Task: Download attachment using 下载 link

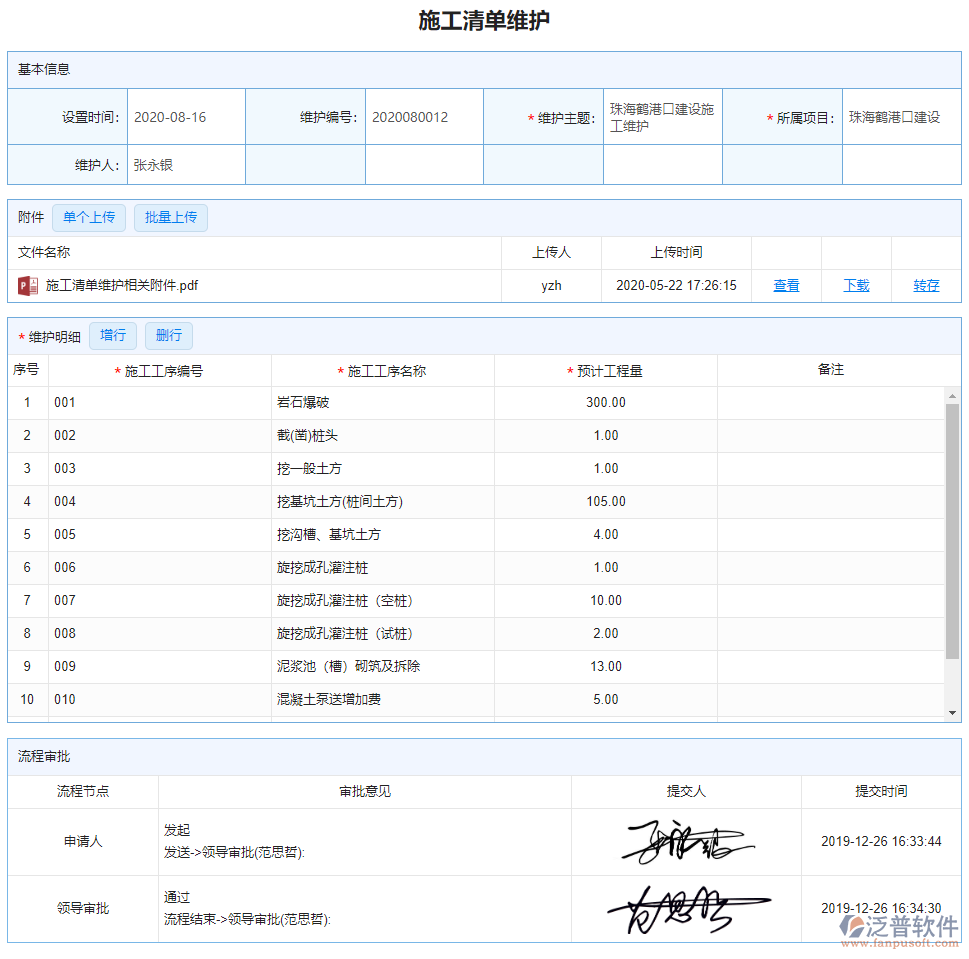Action: (855, 285)
